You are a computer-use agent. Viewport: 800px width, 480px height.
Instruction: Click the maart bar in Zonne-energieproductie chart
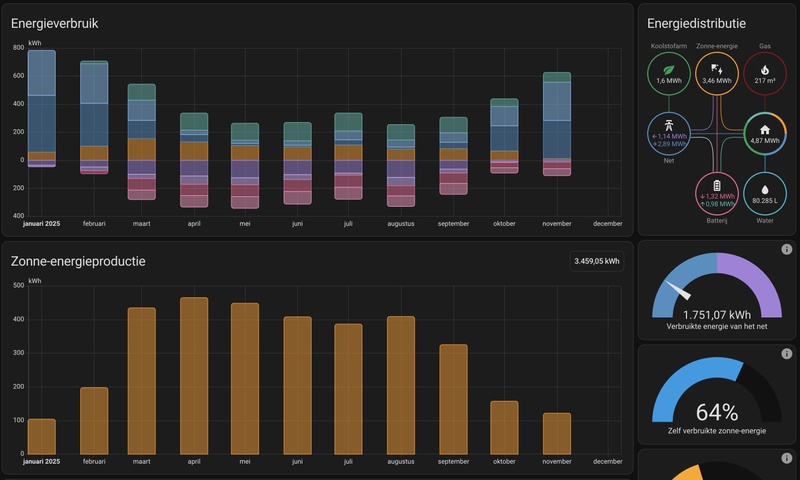click(x=141, y=381)
